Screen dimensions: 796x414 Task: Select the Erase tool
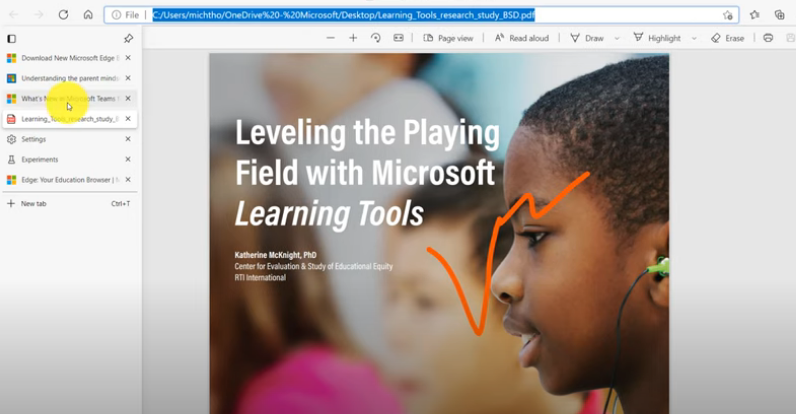pos(727,38)
